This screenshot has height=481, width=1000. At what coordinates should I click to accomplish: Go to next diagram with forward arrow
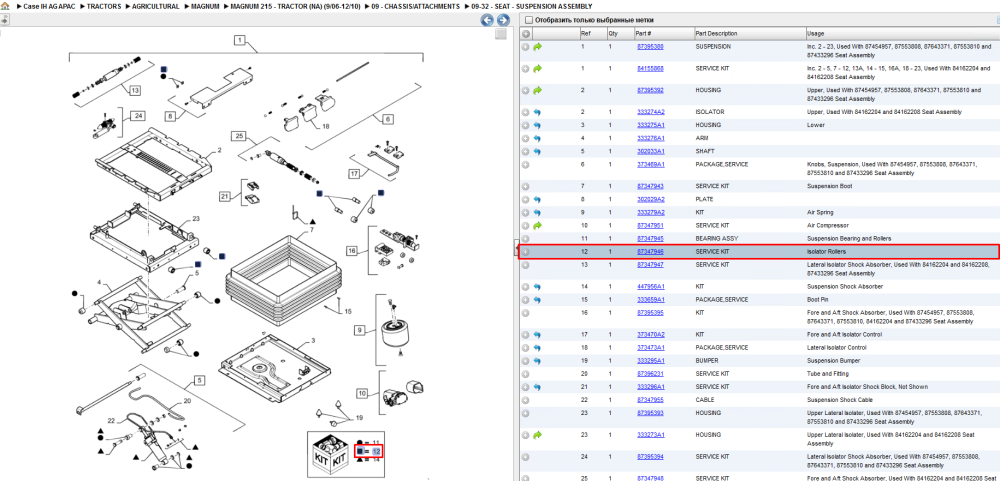(501, 20)
